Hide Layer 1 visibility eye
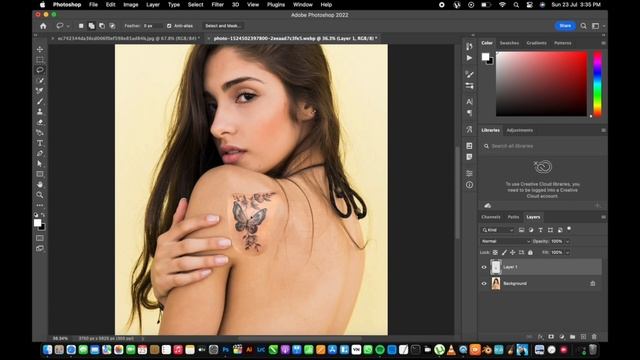The width and height of the screenshot is (640, 360). [x=484, y=267]
